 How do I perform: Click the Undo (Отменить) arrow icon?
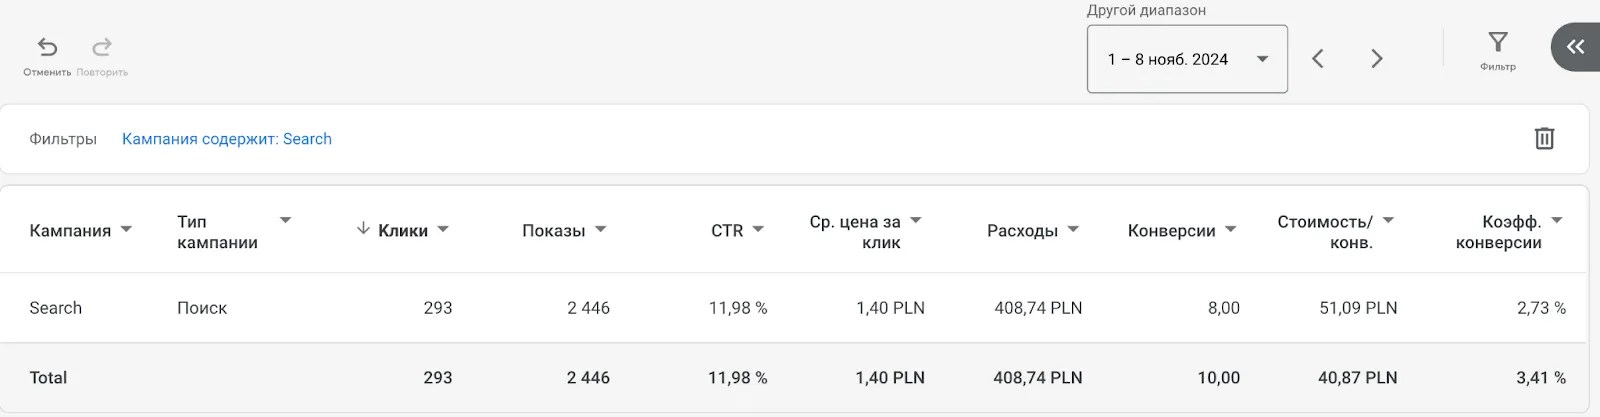47,47
